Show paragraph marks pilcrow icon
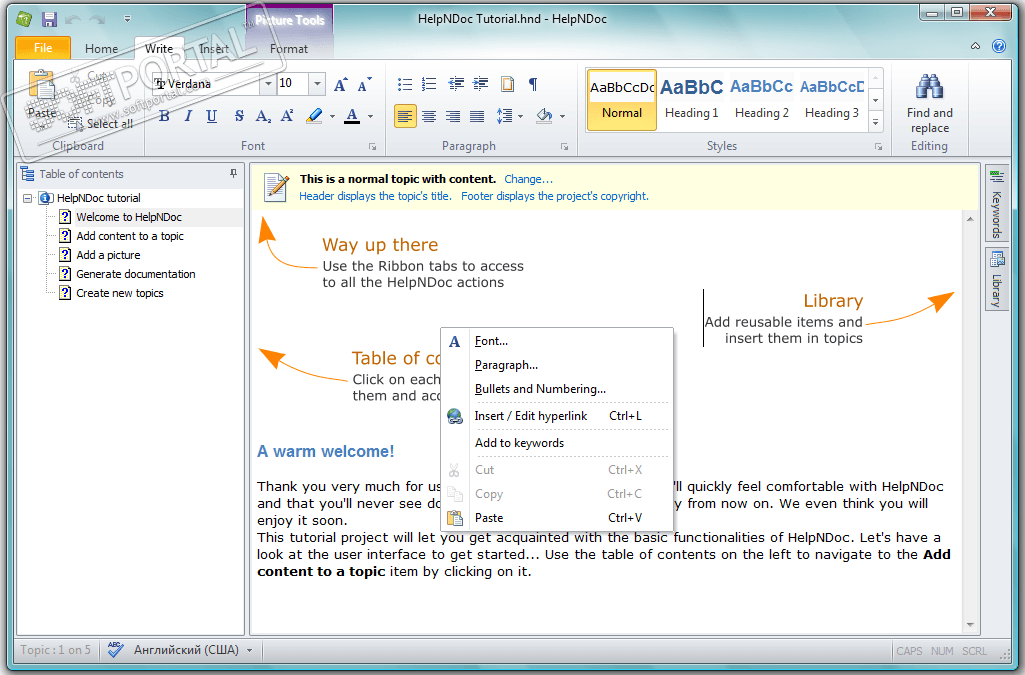 click(533, 84)
